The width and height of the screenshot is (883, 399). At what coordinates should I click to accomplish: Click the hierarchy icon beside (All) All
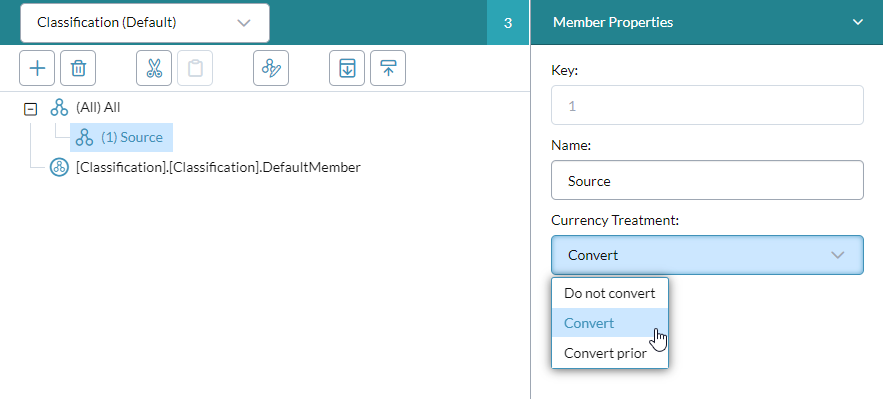click(x=59, y=107)
